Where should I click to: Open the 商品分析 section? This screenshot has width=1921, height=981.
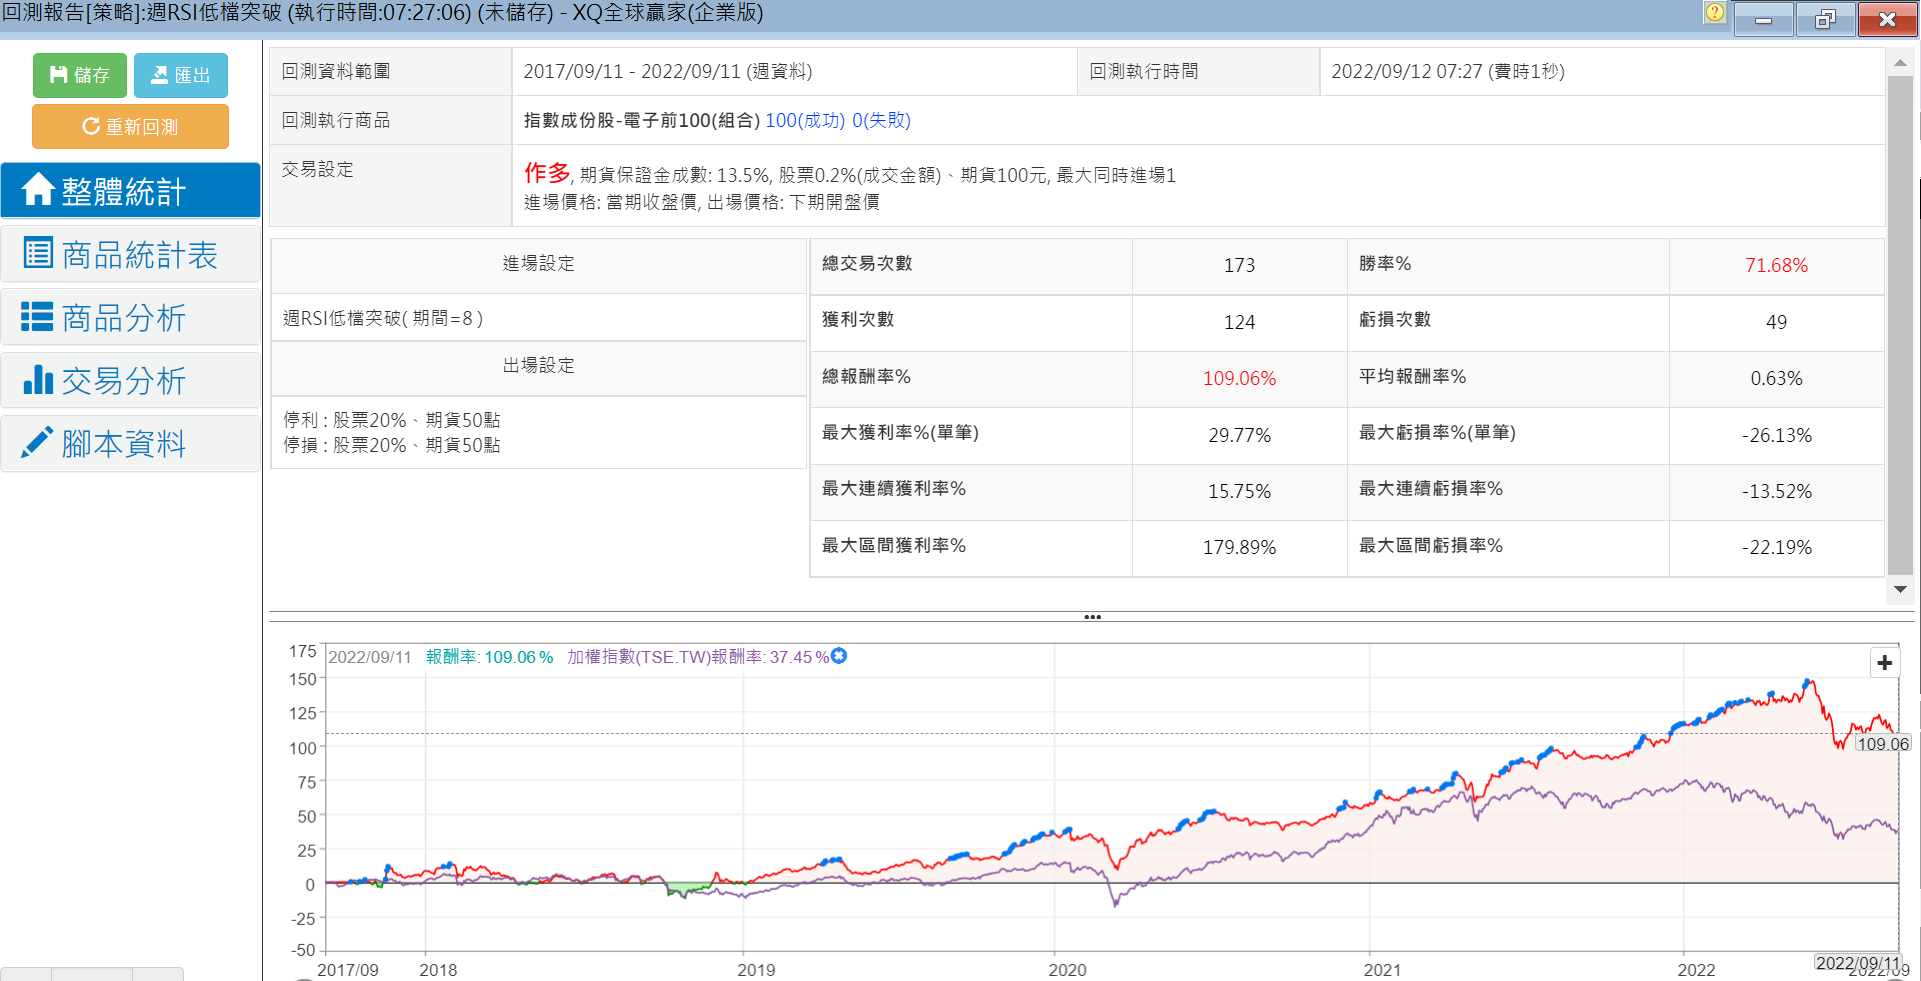(130, 318)
